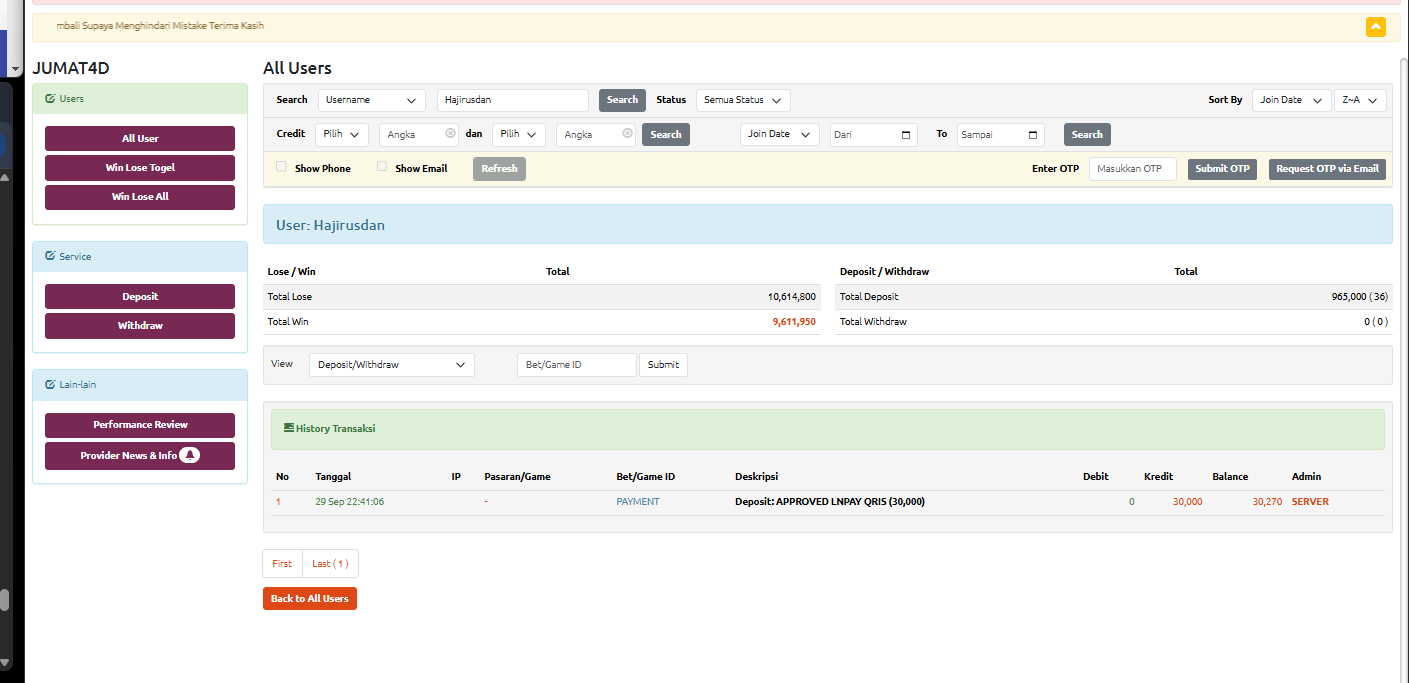The width and height of the screenshot is (1409, 683).
Task: Clear the first Angka credit field
Action: point(450,134)
